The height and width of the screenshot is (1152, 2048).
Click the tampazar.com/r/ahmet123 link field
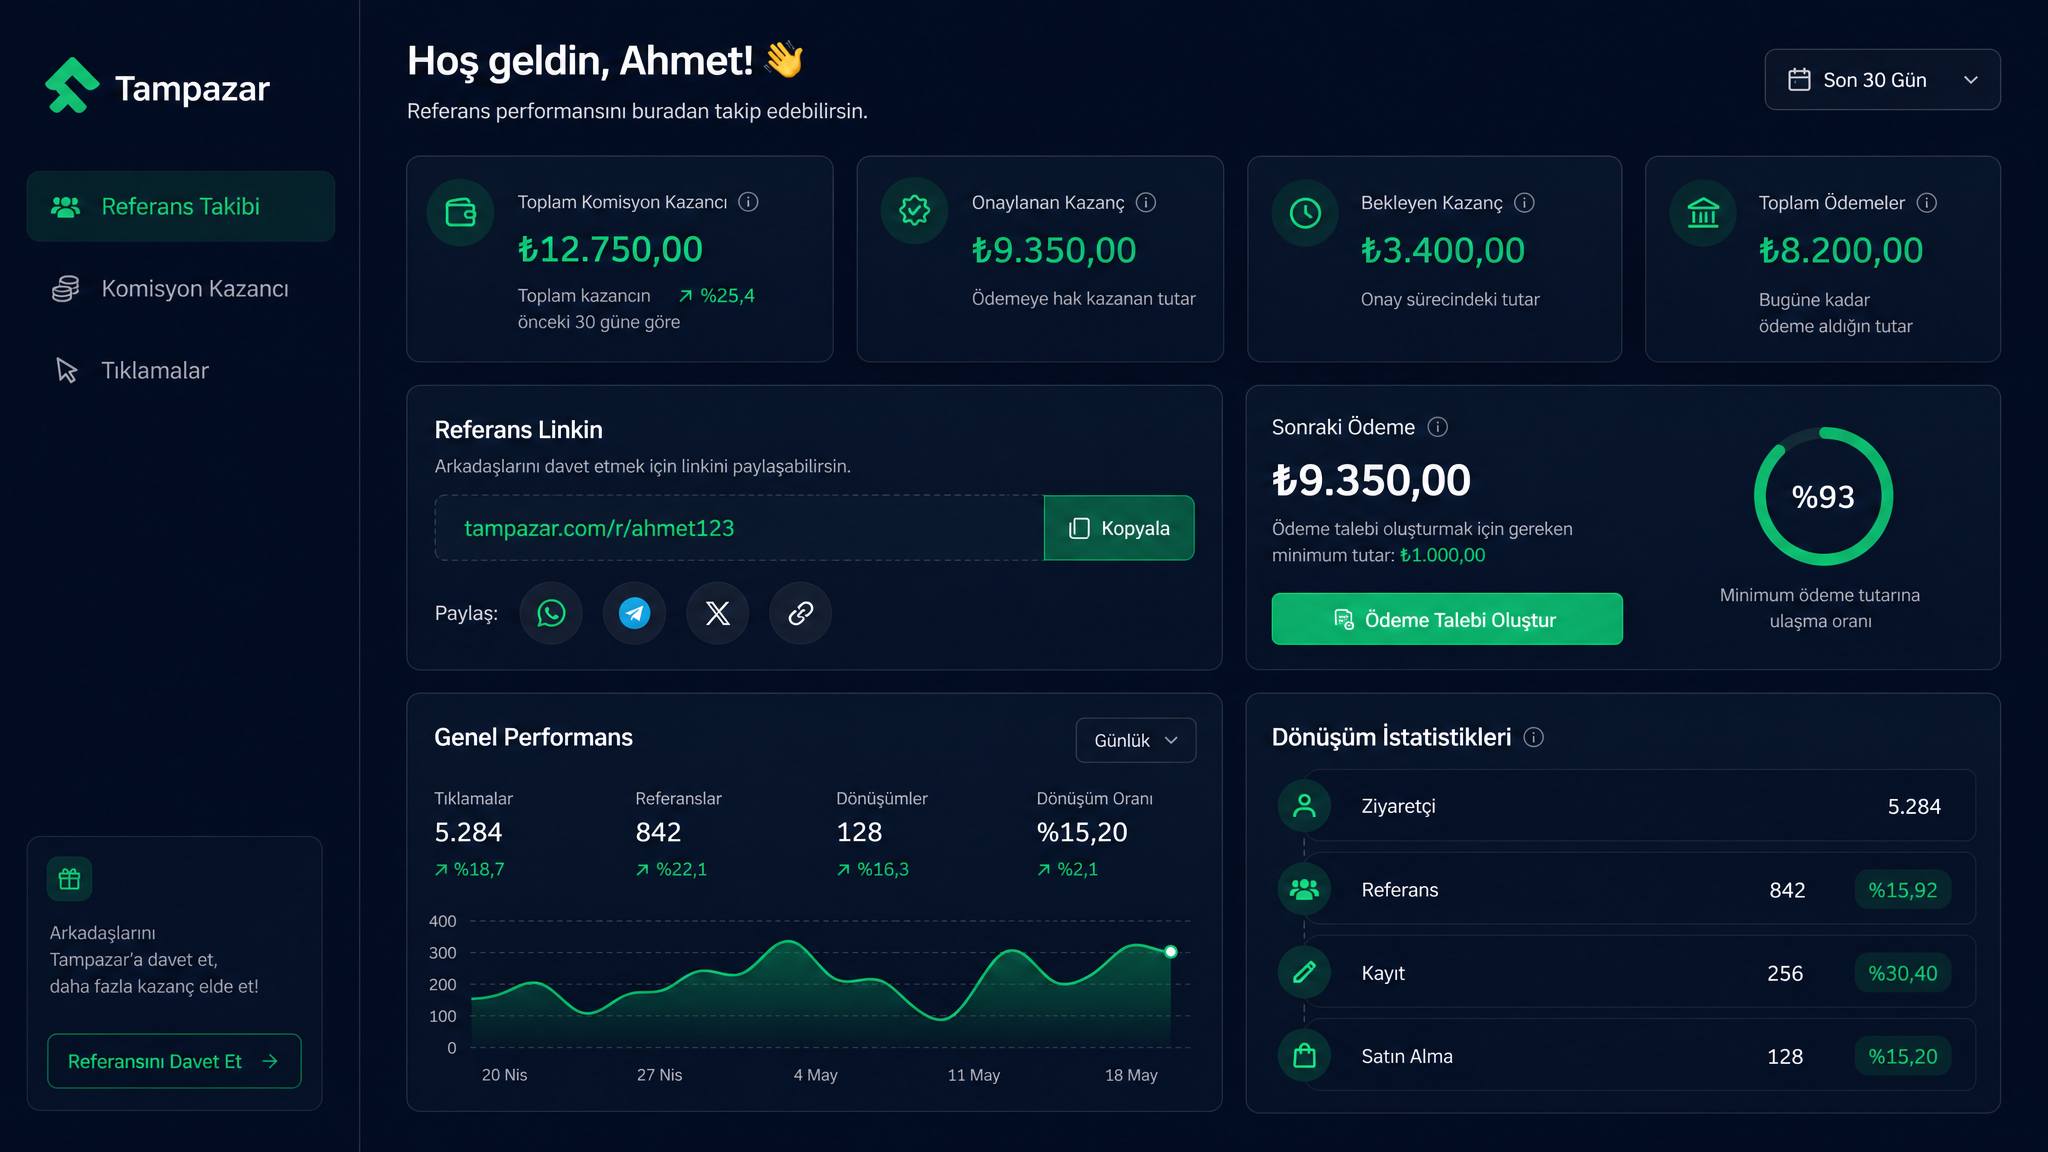[x=739, y=528]
